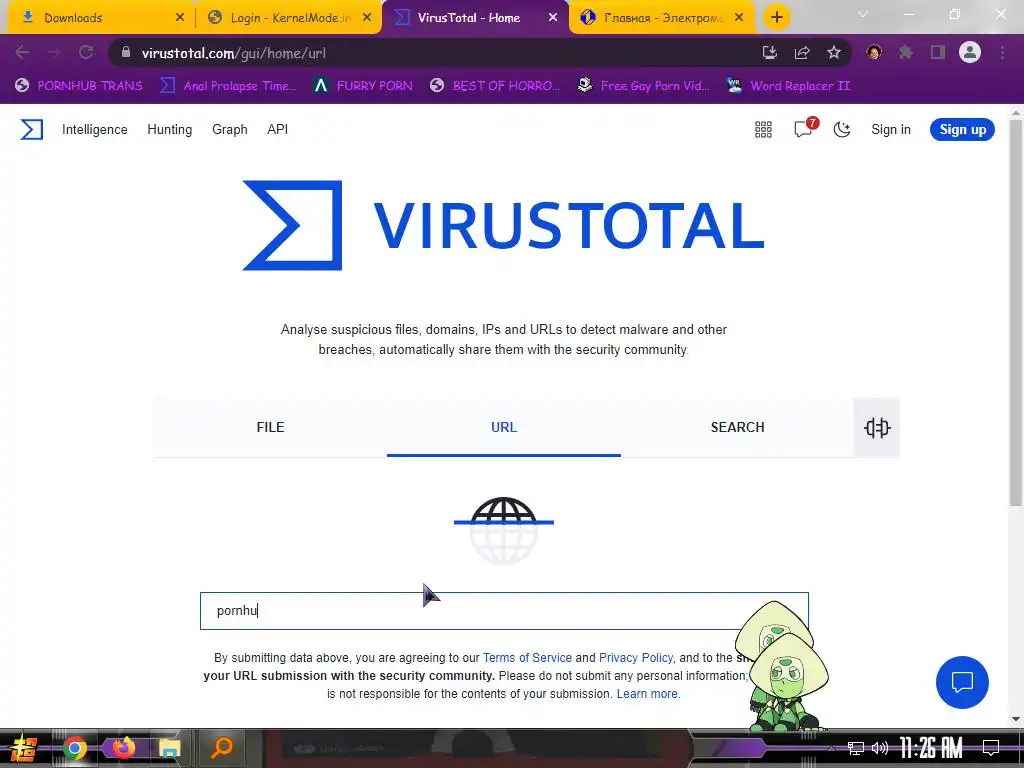Open File Explorer from the taskbar
This screenshot has height=768, width=1024.
[170, 748]
